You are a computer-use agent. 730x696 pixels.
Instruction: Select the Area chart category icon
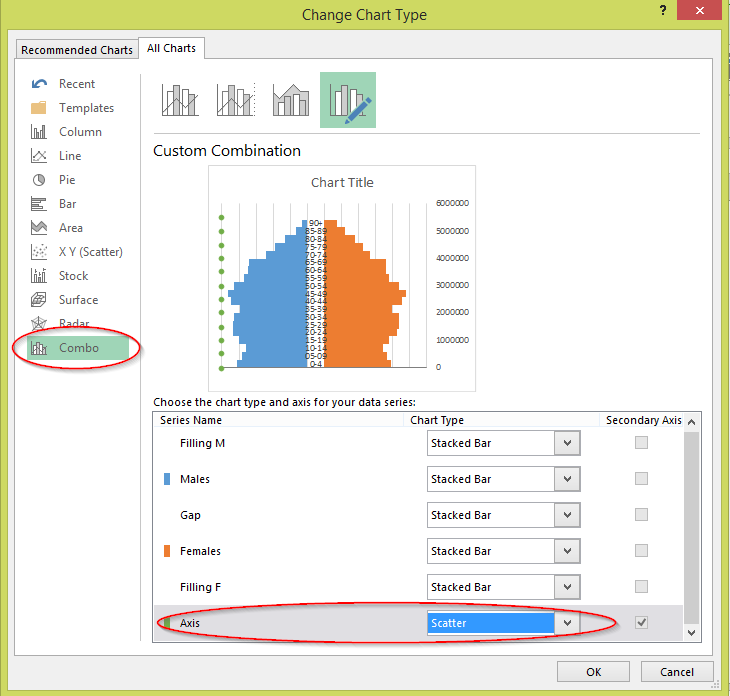39,228
